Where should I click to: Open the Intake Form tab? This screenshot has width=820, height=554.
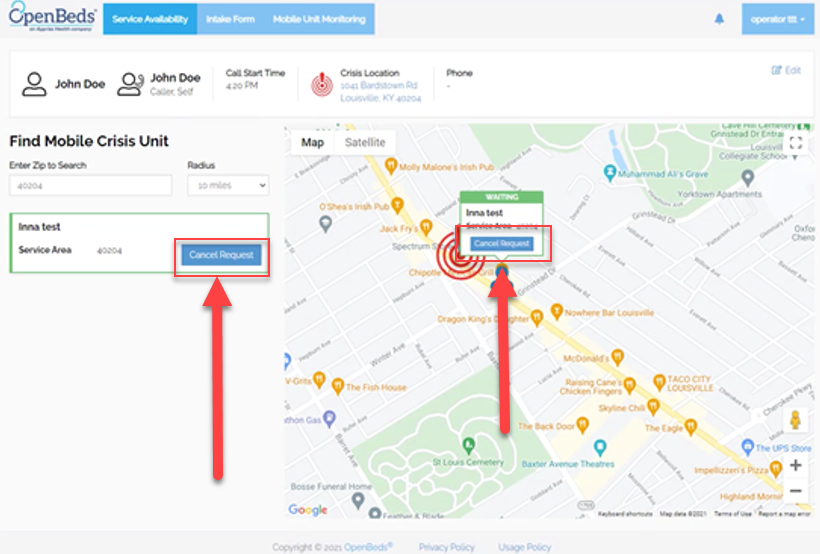(230, 19)
